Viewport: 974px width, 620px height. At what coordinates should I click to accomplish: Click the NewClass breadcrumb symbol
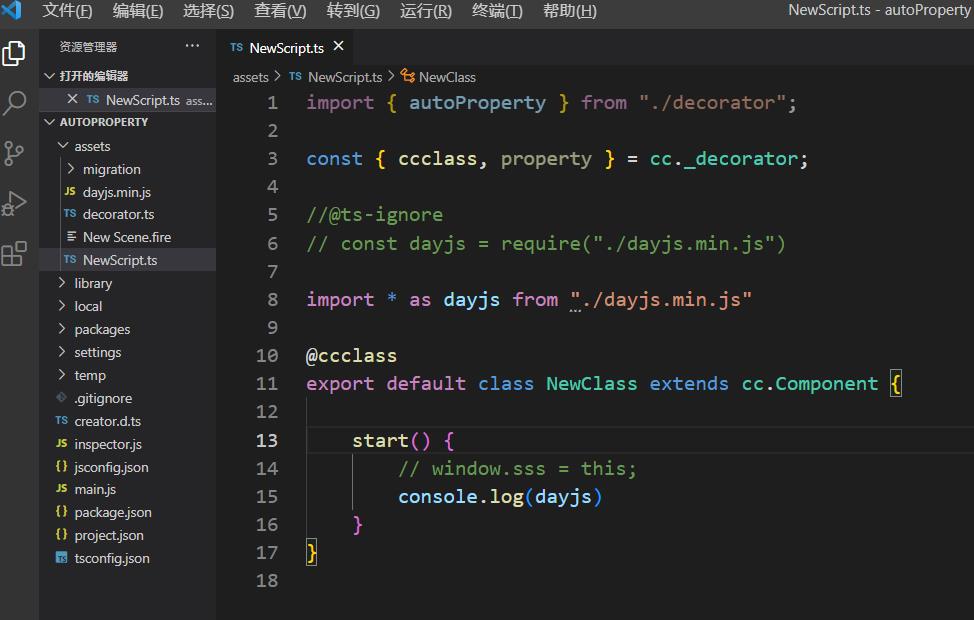447,77
